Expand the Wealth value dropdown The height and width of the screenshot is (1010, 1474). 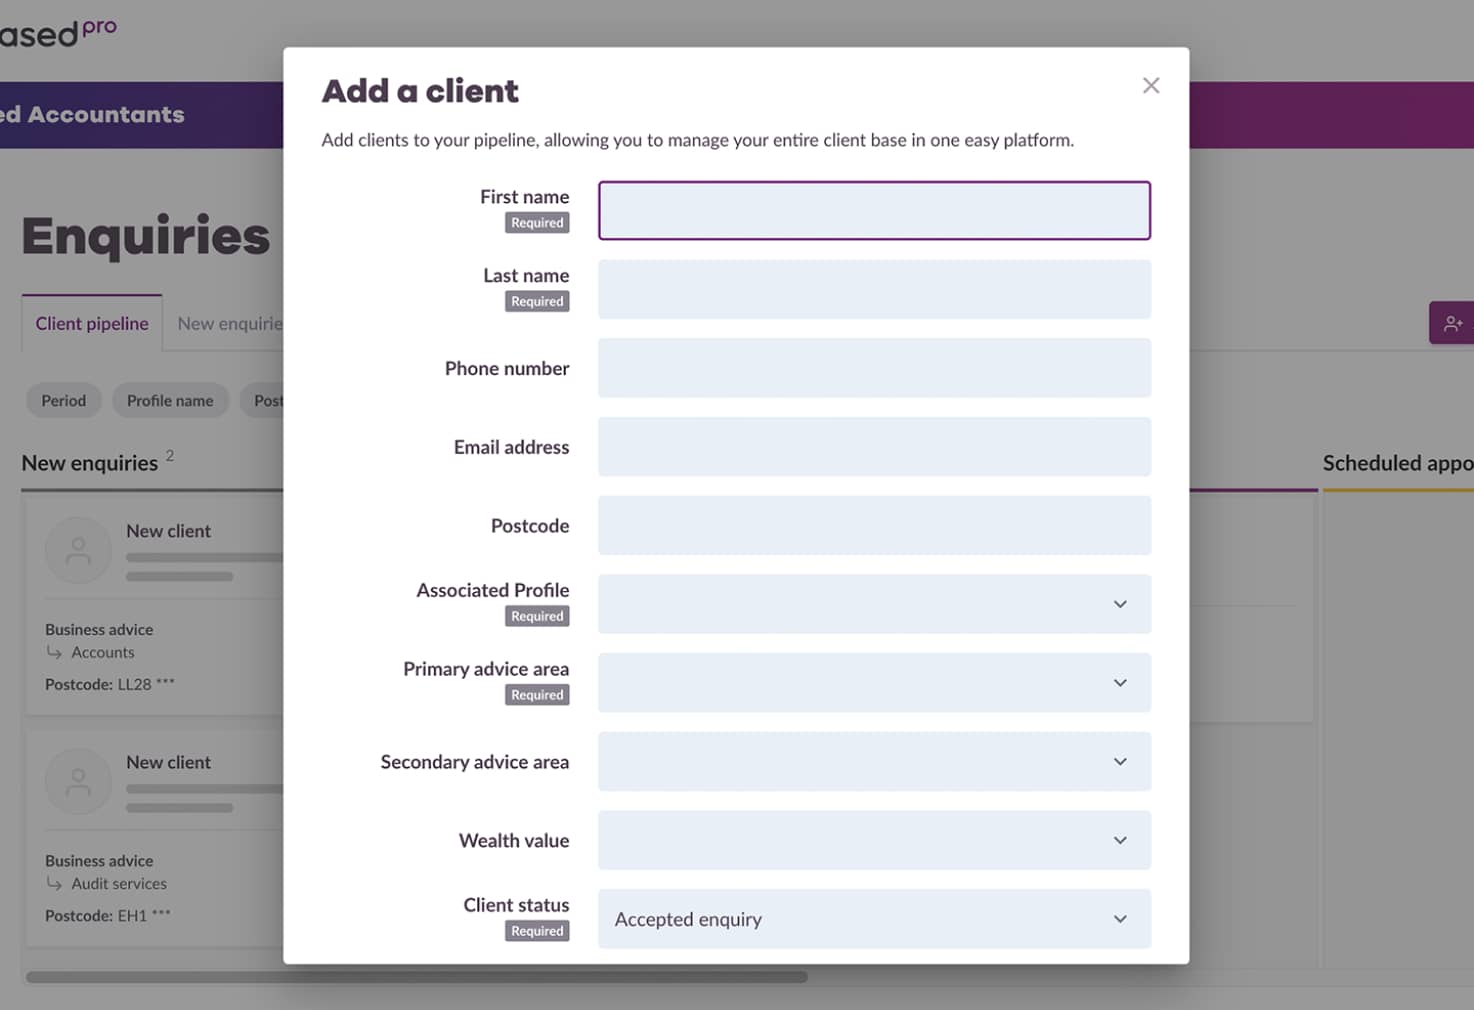pos(874,840)
